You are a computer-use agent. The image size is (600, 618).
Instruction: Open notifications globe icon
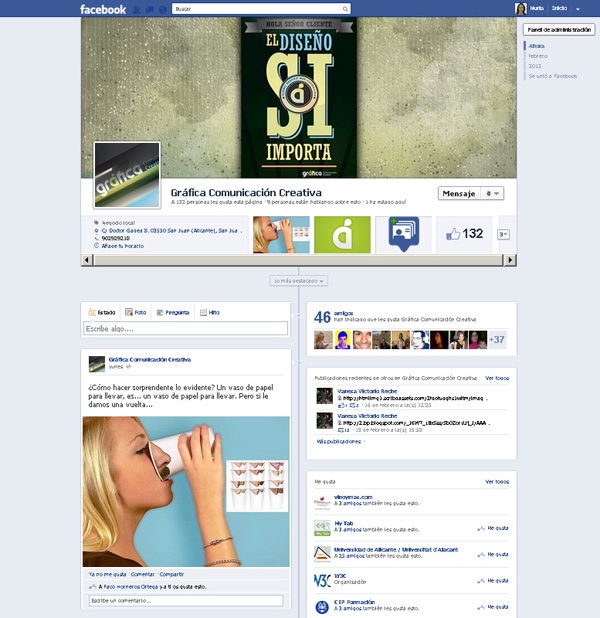click(x=163, y=9)
